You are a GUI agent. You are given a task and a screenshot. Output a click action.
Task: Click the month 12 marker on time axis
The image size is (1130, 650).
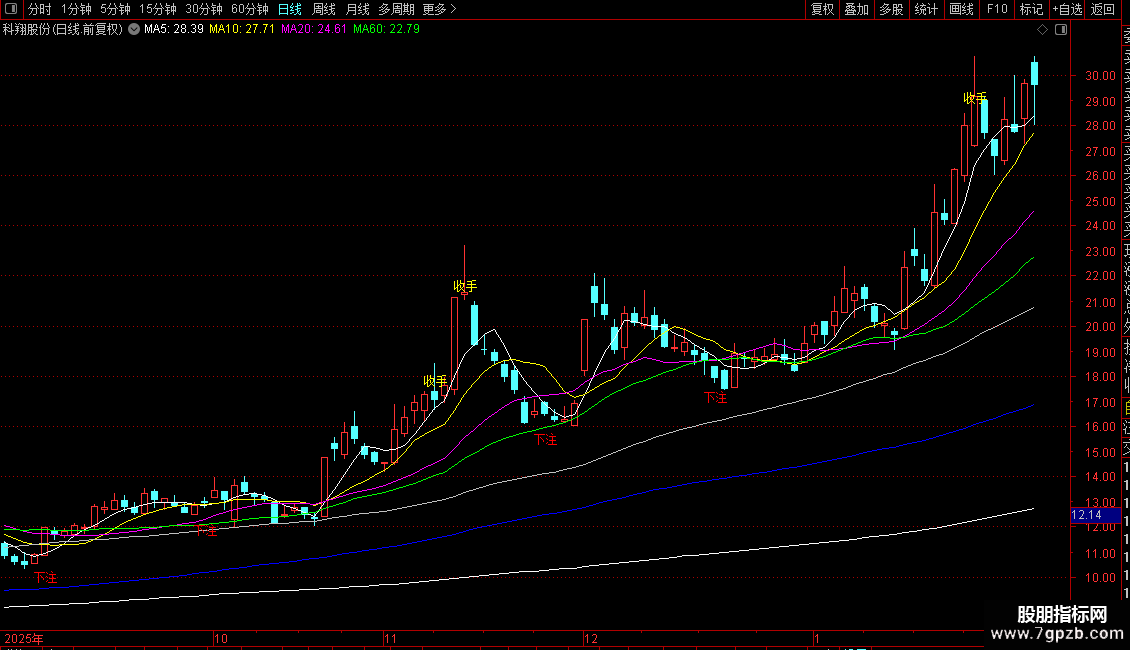click(591, 638)
